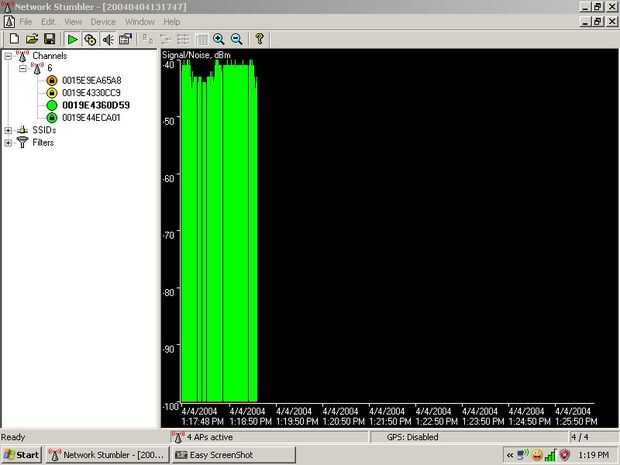Zoom in on the signal graph

point(219,39)
